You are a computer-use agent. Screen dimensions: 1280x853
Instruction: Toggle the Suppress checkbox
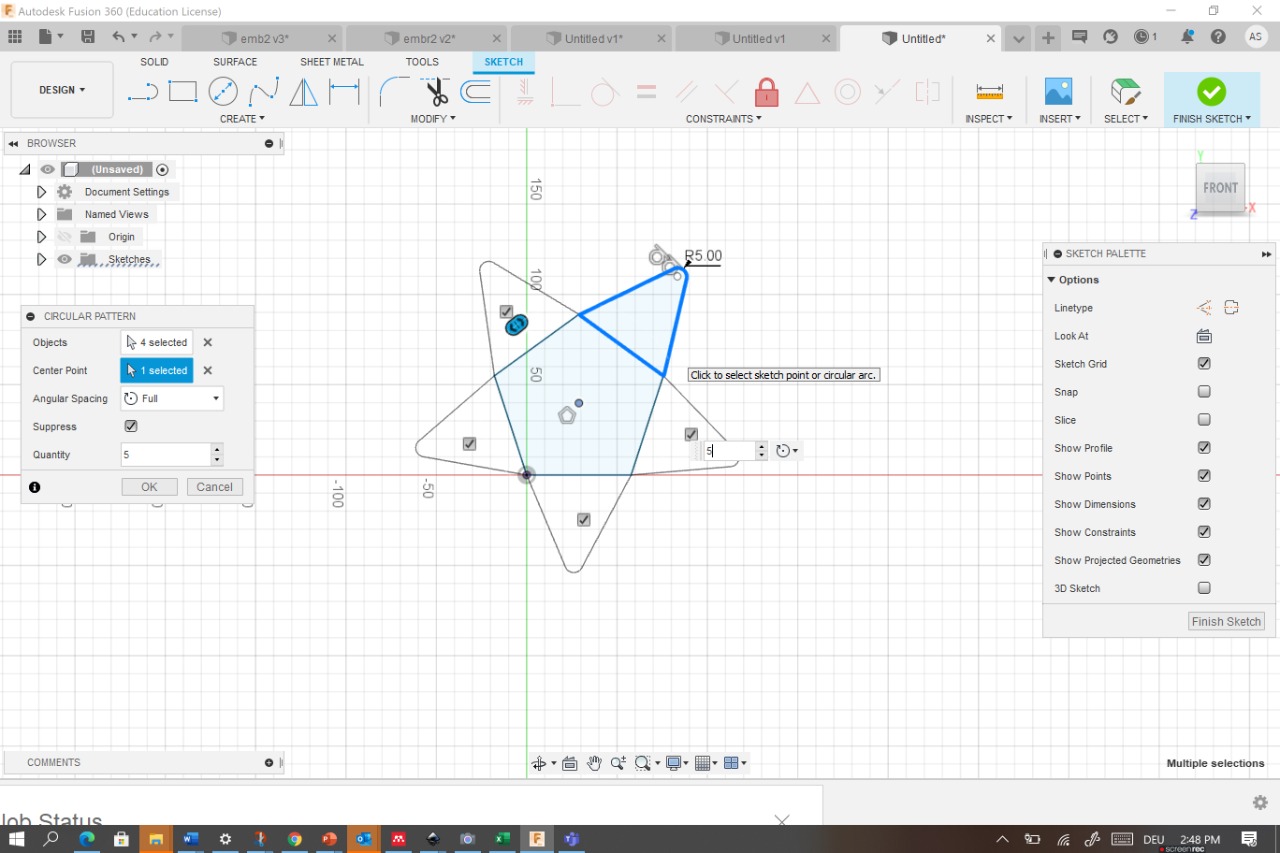(x=131, y=426)
